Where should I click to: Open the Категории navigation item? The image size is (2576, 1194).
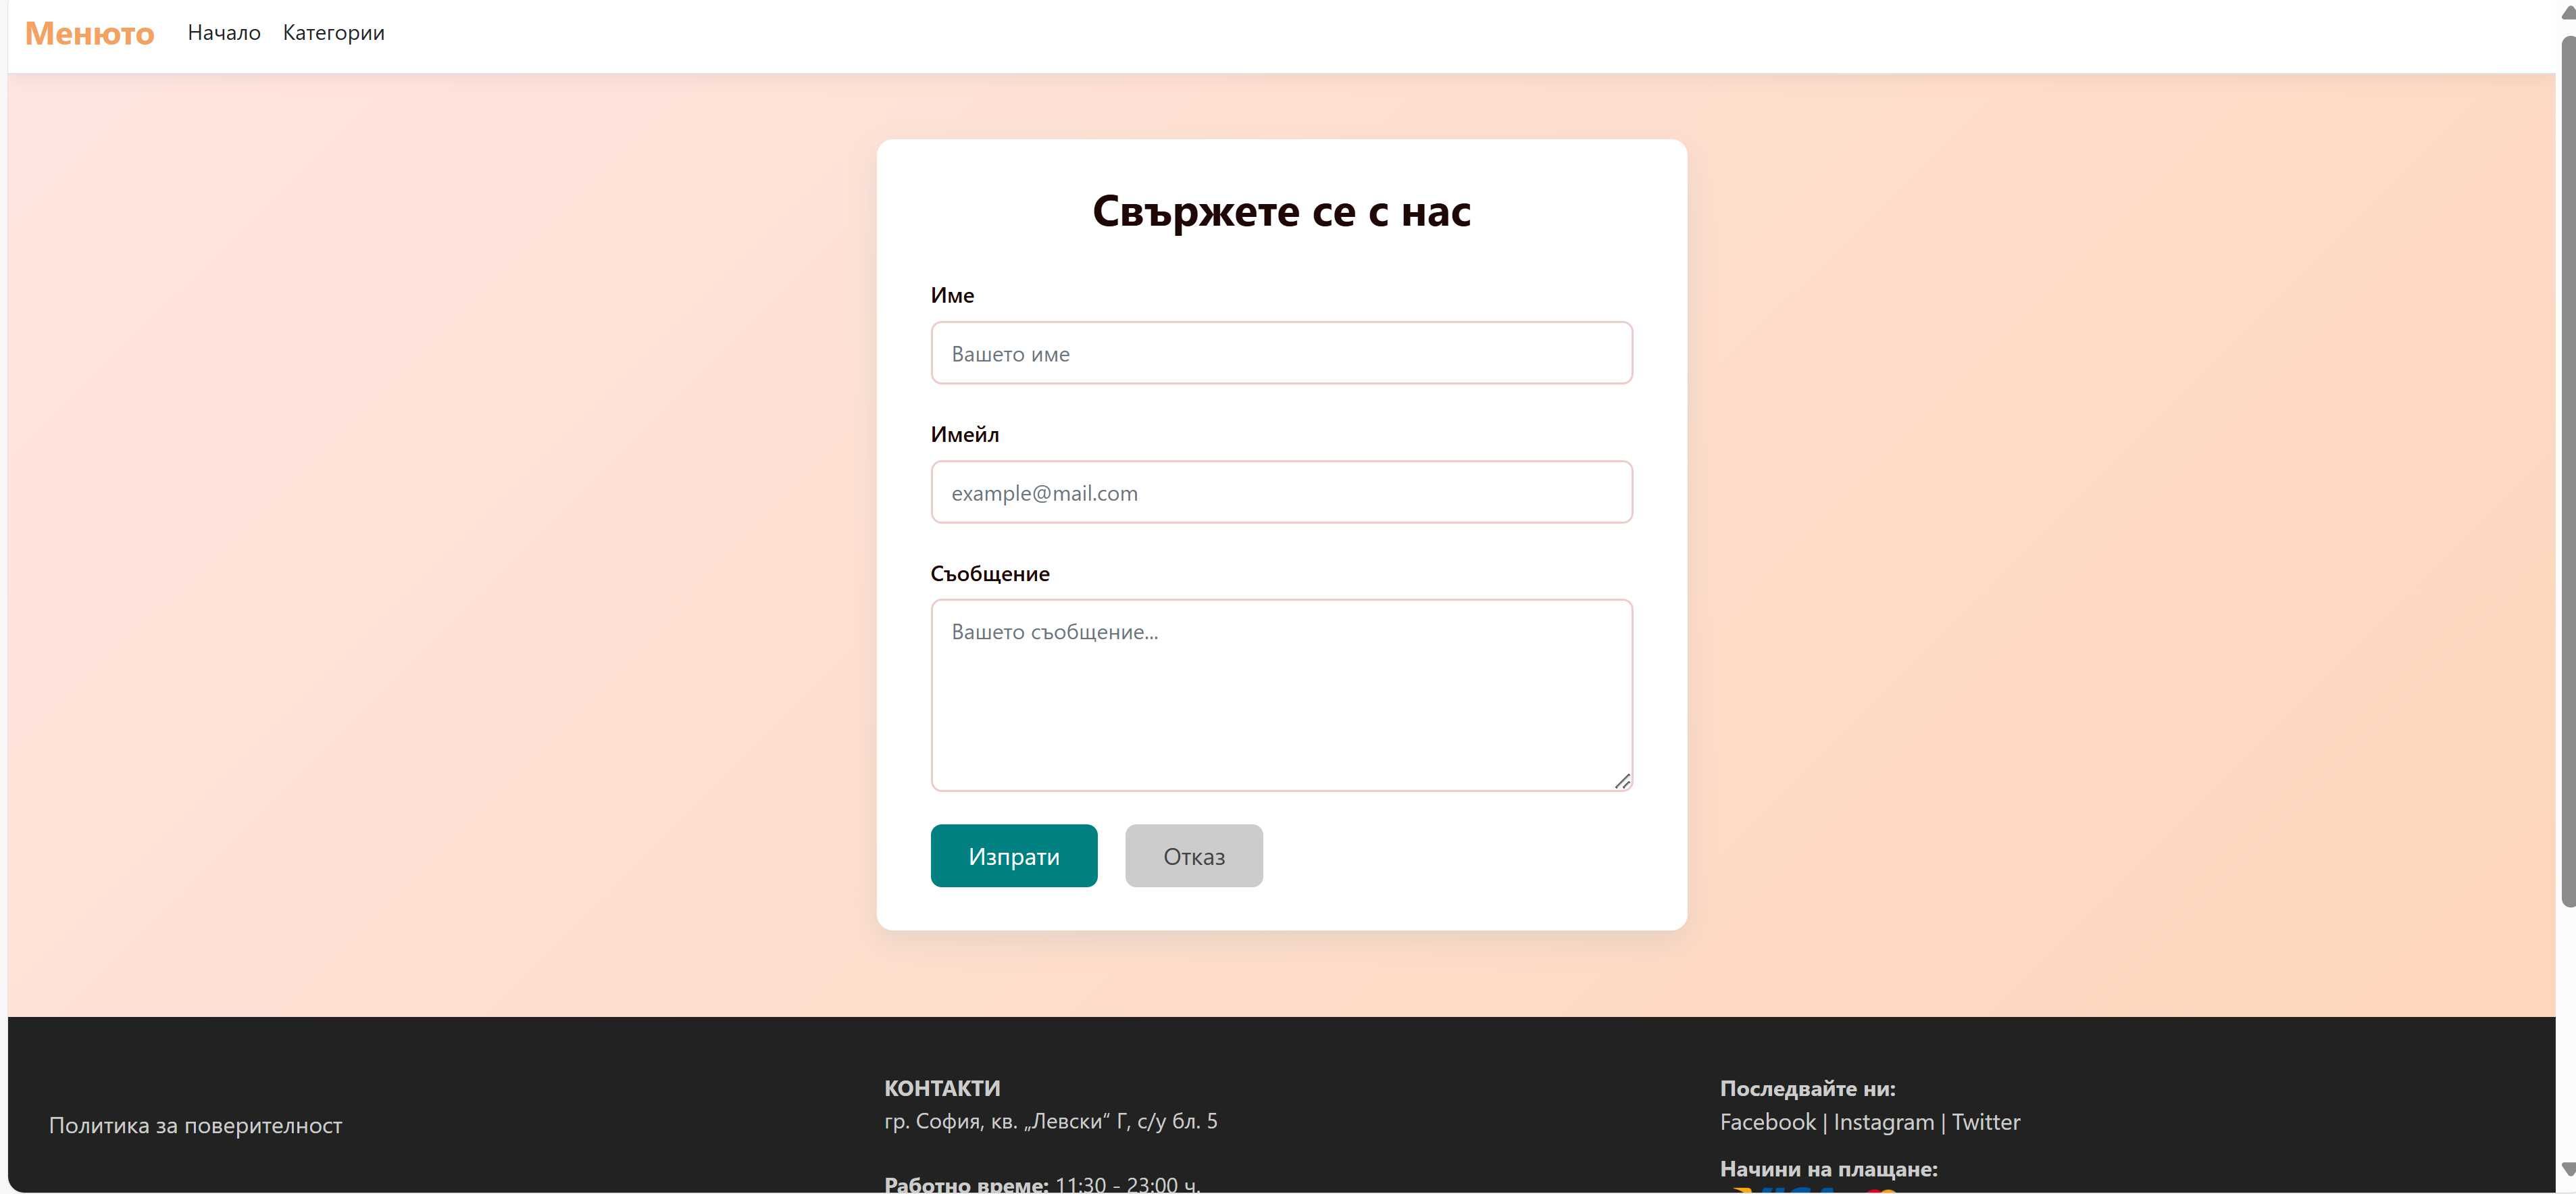point(333,33)
